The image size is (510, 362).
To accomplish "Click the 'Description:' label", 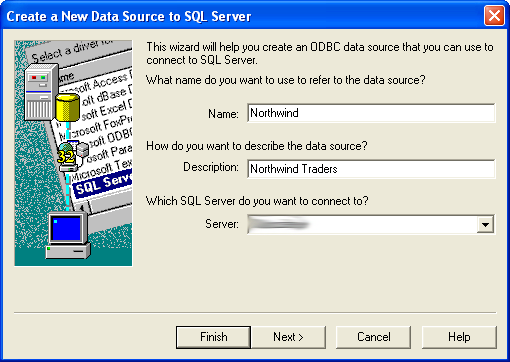I will [211, 167].
